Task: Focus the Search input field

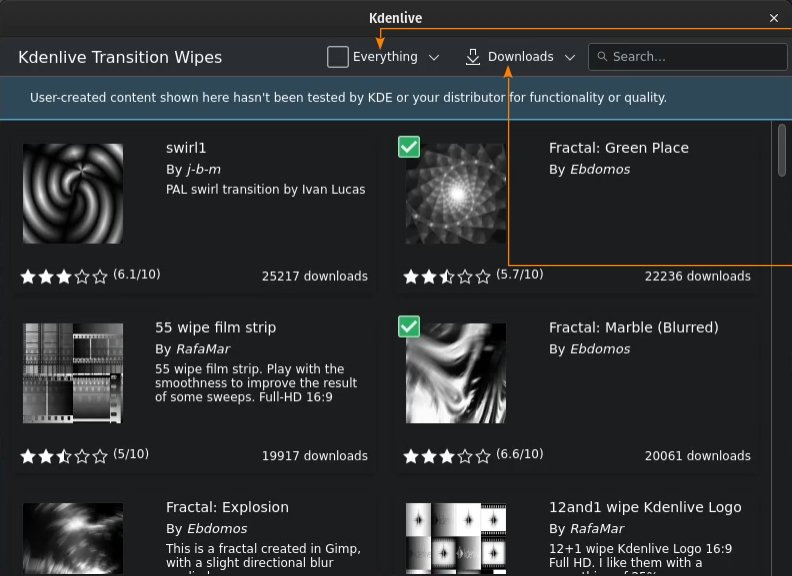Action: [687, 57]
